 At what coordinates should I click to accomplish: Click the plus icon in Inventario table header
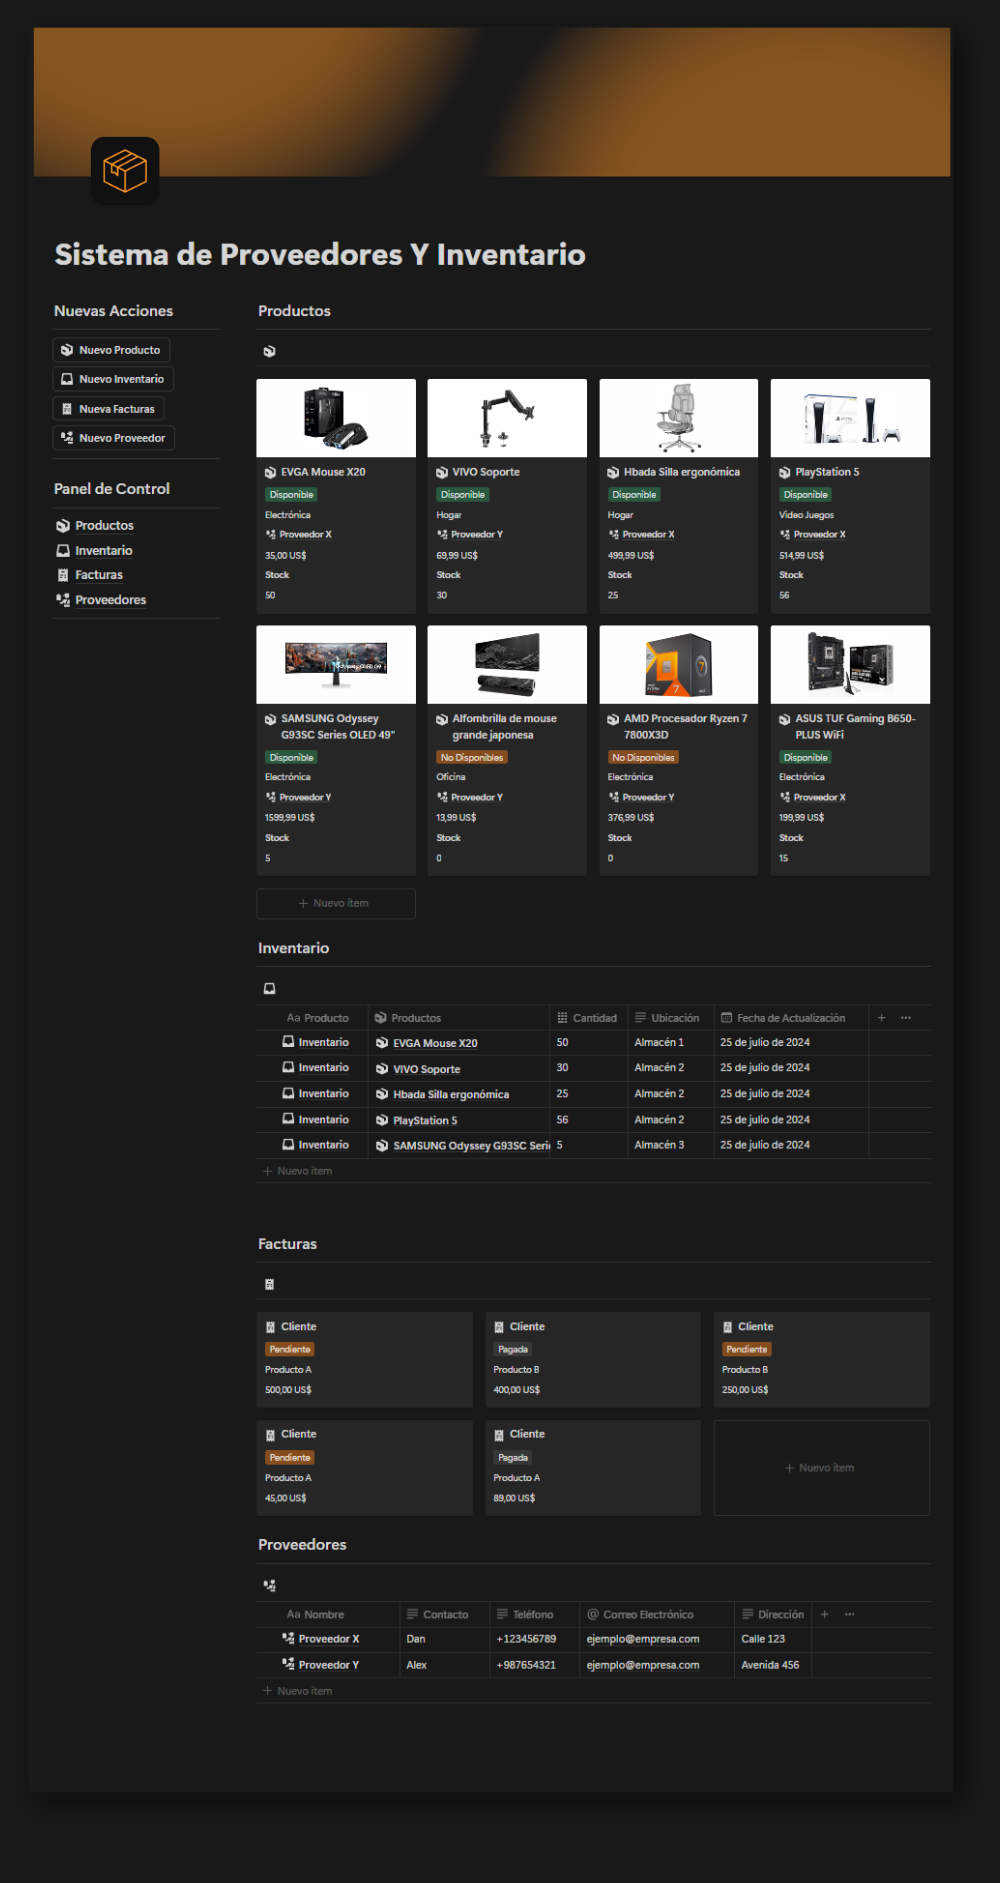(x=881, y=1018)
